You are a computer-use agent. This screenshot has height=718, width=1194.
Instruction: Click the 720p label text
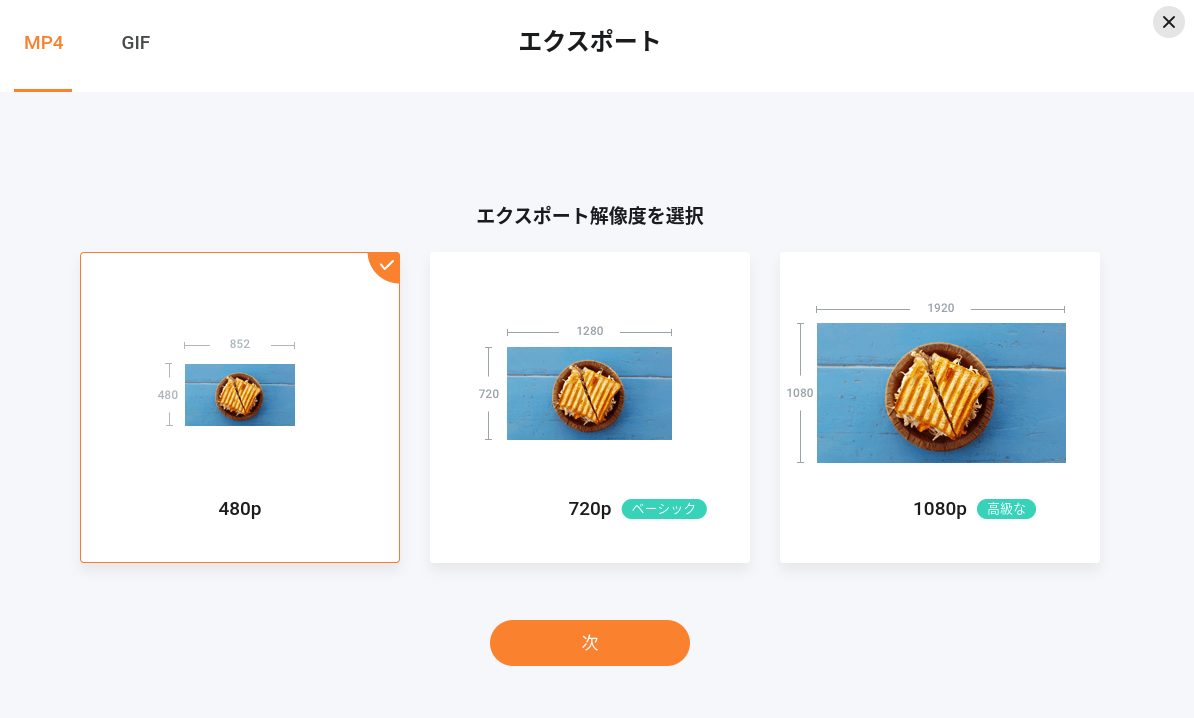pos(589,509)
